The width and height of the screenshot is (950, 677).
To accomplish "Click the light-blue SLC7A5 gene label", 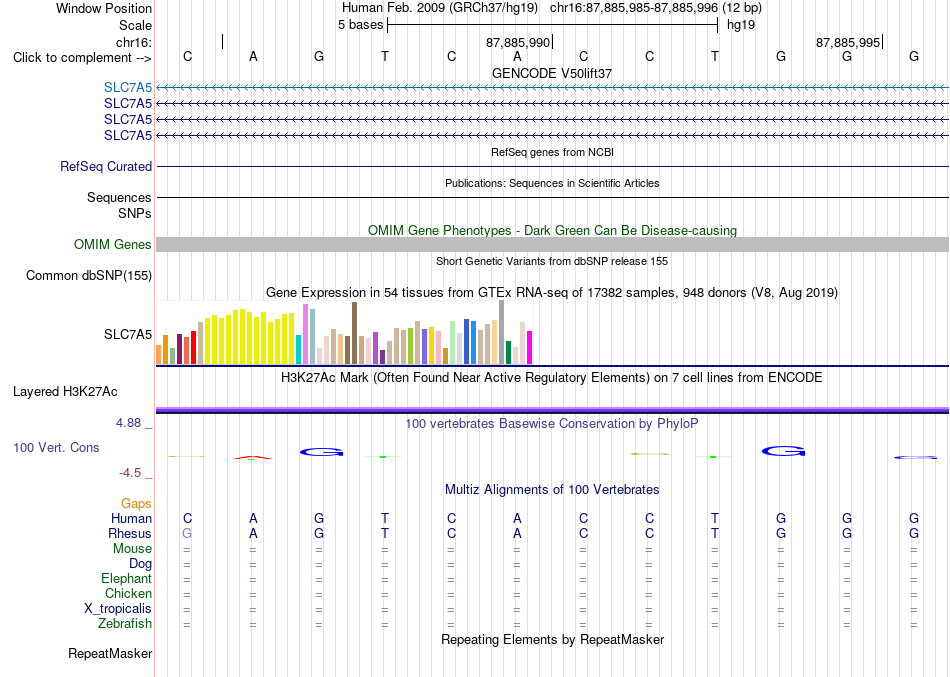I will (128, 87).
